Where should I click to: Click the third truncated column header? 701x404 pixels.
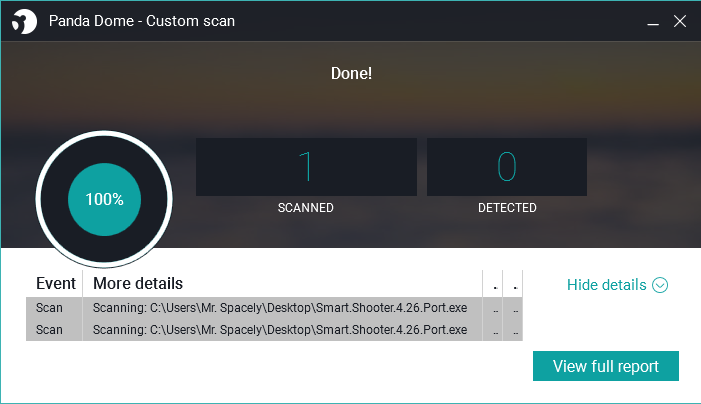pos(493,283)
